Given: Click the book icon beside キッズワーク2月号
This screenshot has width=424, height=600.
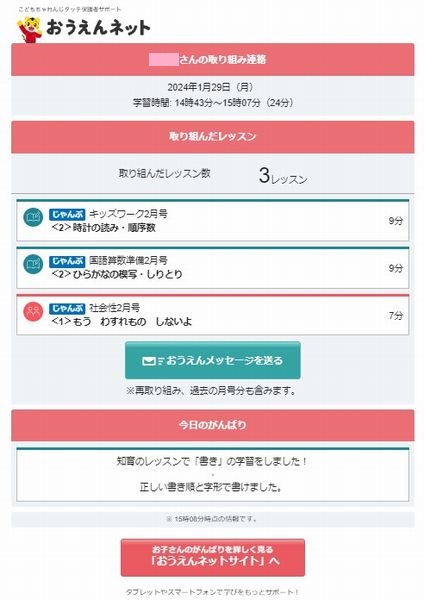Looking at the screenshot, I should pos(33,217).
